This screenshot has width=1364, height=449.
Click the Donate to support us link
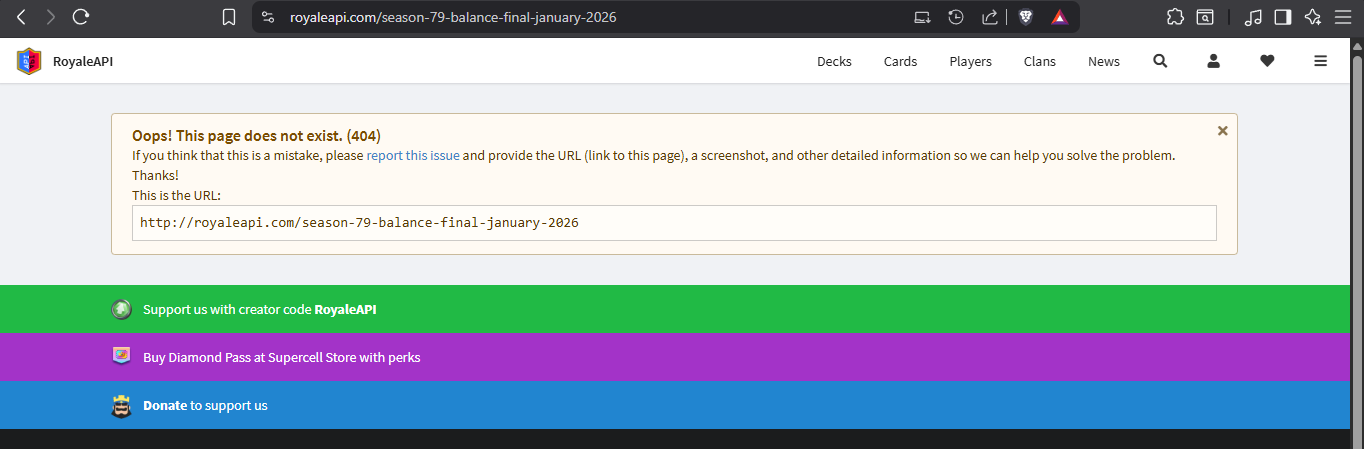(205, 406)
